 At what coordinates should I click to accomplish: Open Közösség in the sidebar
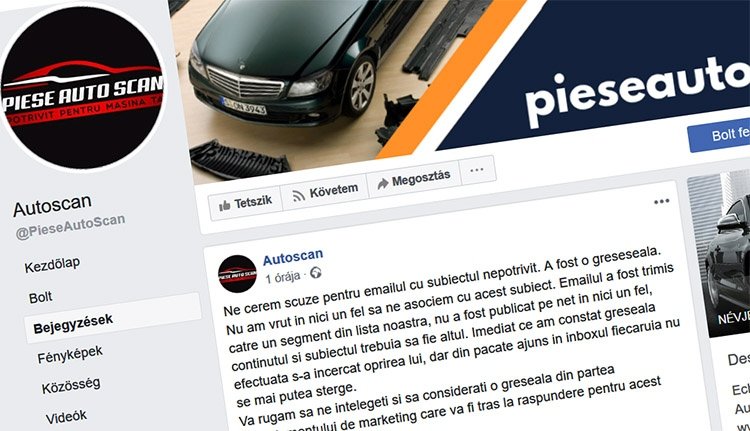click(x=71, y=385)
